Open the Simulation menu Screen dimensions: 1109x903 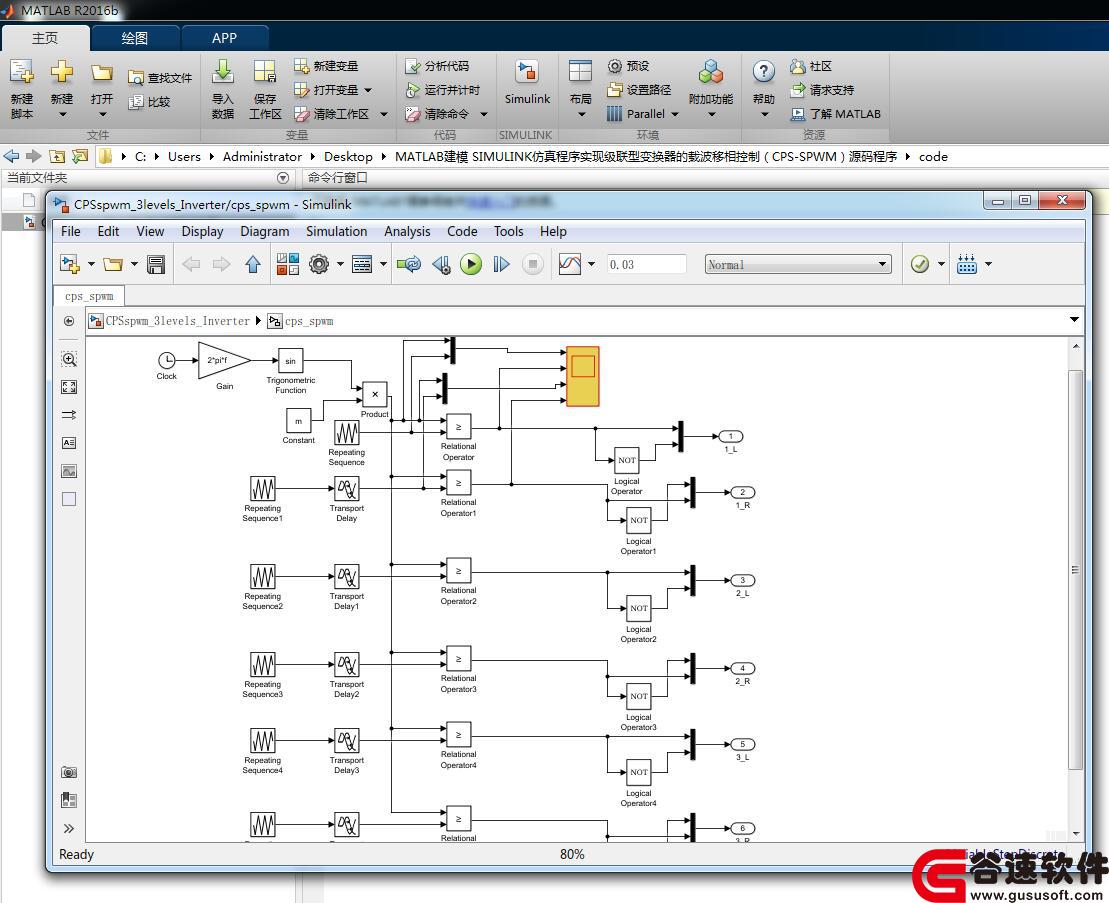pos(337,231)
